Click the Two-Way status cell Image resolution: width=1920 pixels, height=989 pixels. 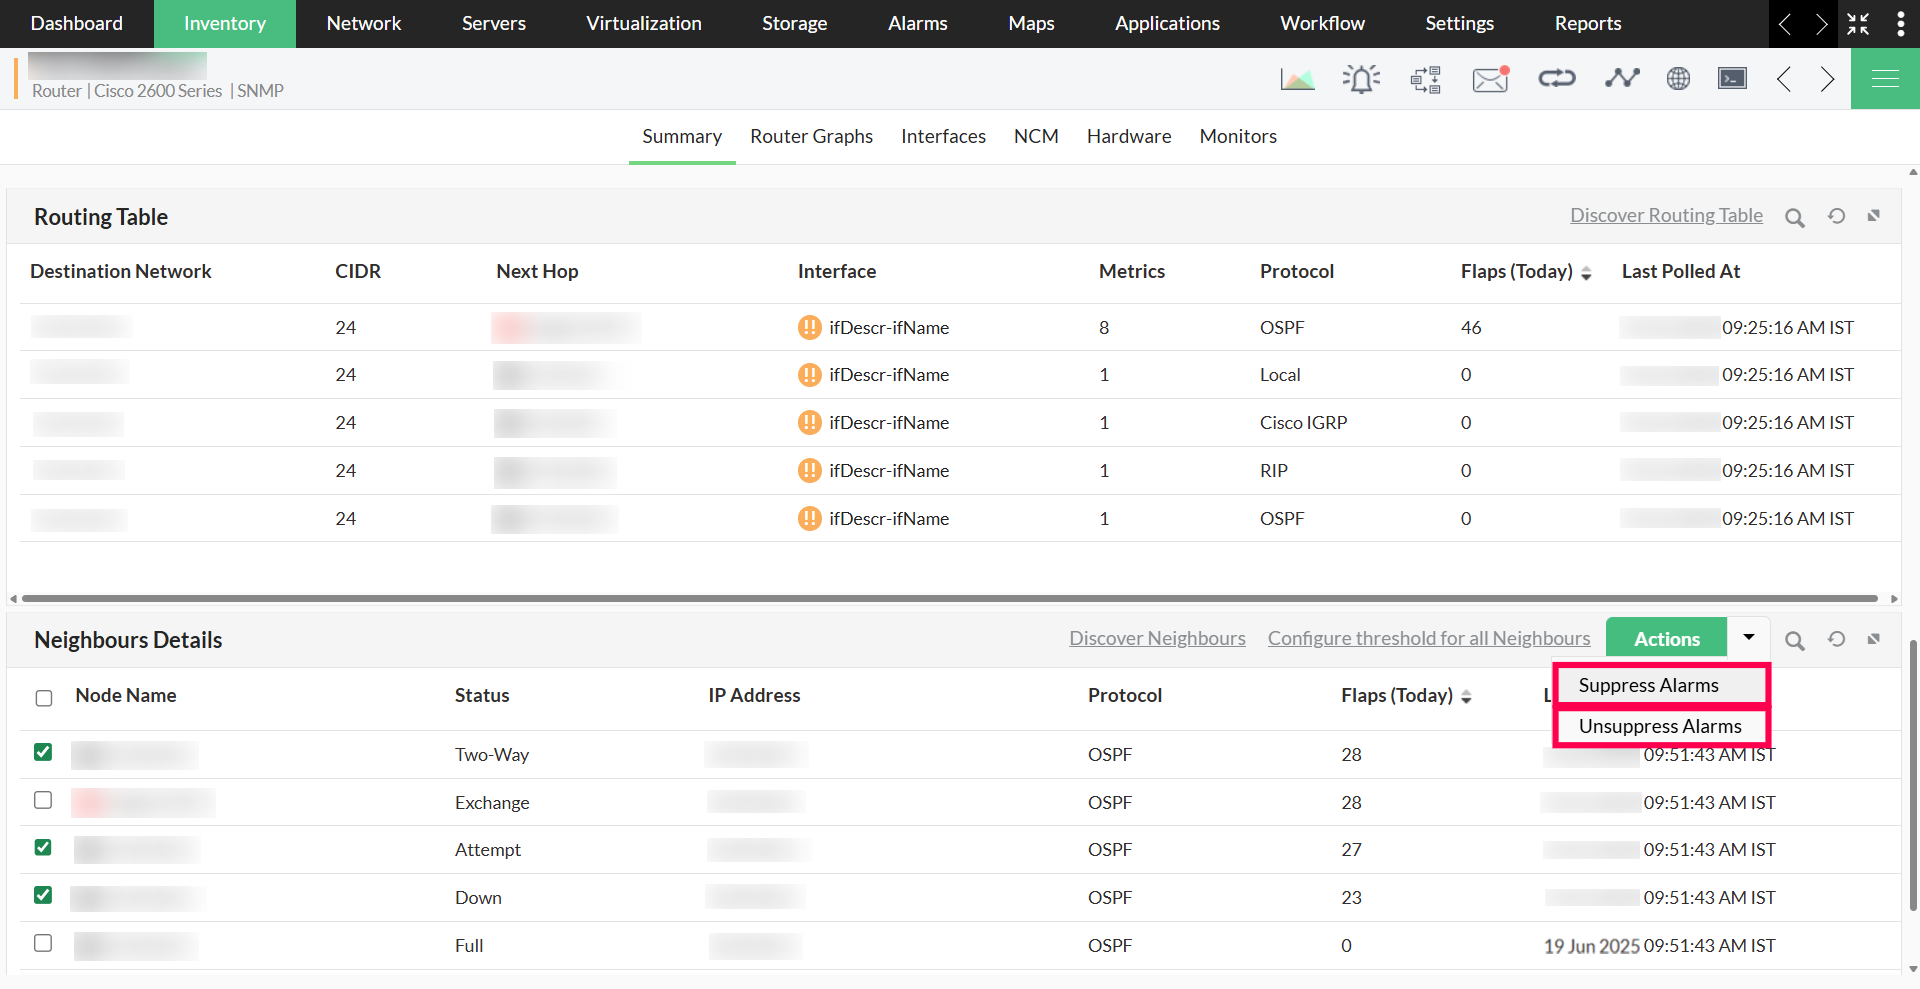coord(492,755)
